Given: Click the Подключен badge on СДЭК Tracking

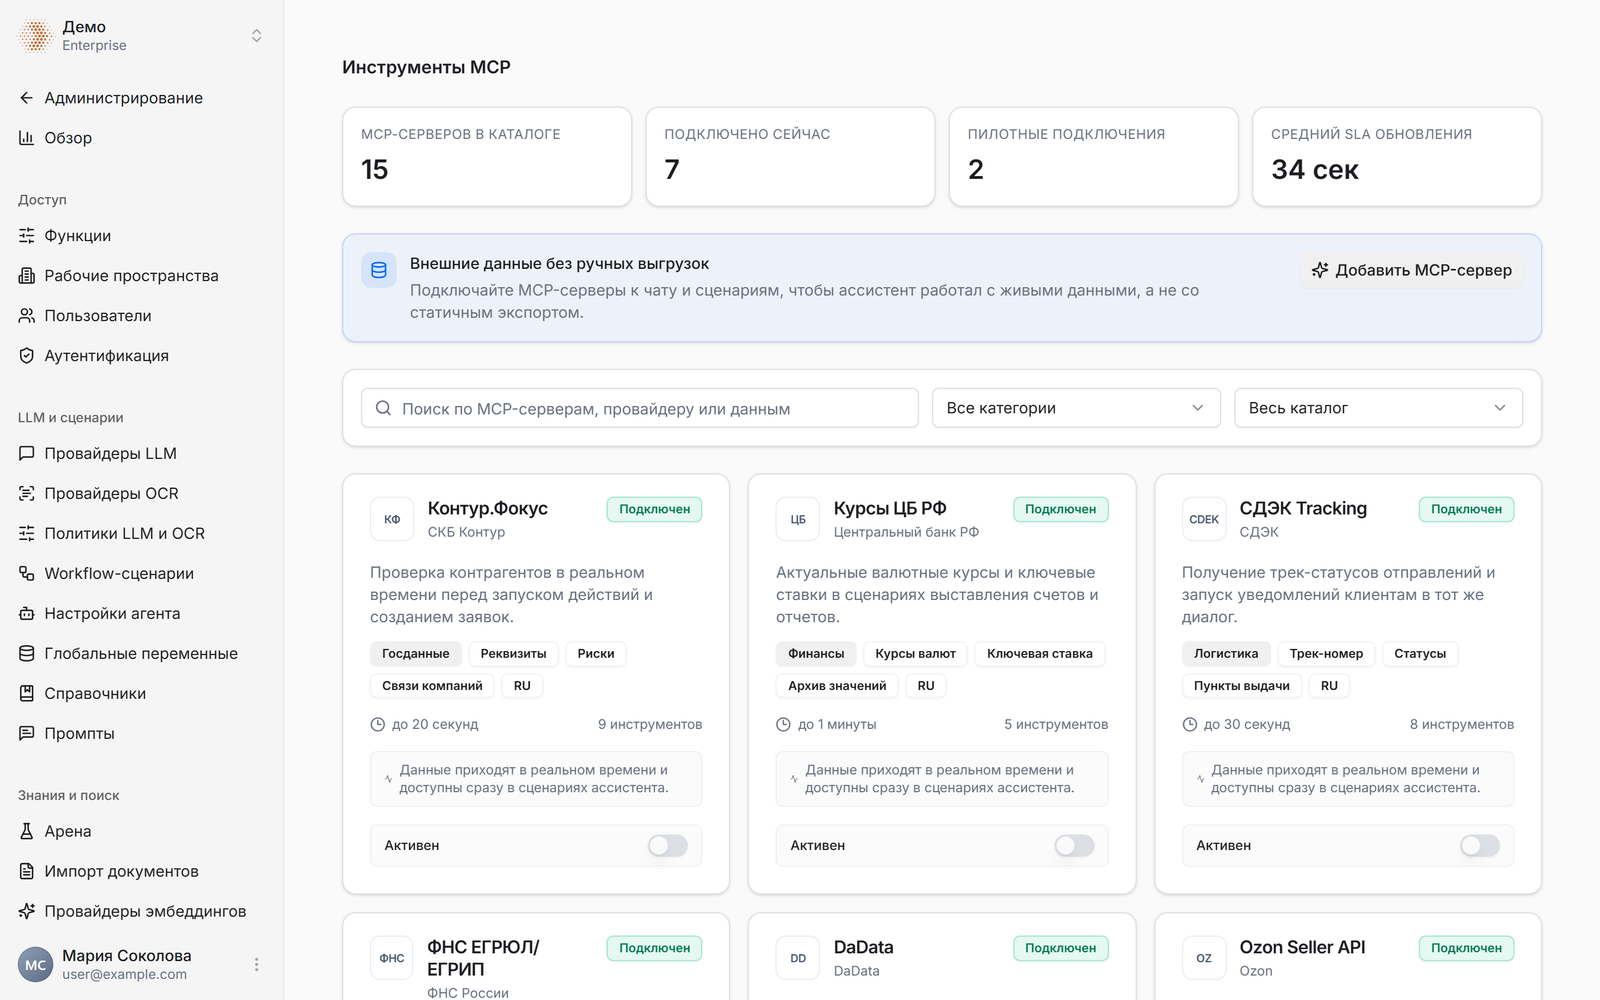Looking at the screenshot, I should pyautogui.click(x=1467, y=509).
